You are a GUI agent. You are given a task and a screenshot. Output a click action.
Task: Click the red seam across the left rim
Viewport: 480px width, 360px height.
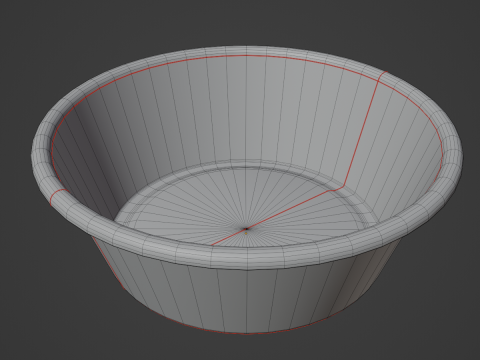coord(58,197)
